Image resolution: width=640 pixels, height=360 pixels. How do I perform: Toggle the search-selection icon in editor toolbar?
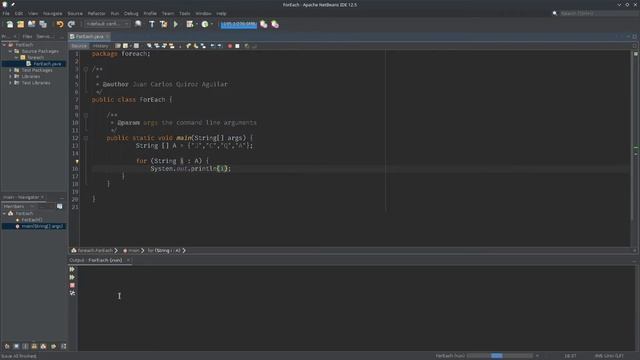click(x=149, y=46)
